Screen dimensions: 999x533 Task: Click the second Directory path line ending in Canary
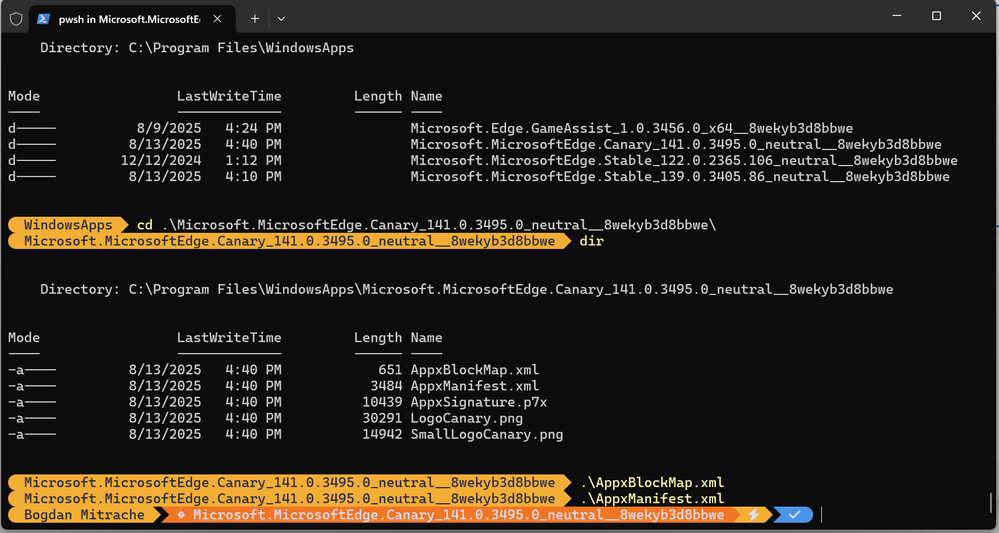[x=466, y=290]
